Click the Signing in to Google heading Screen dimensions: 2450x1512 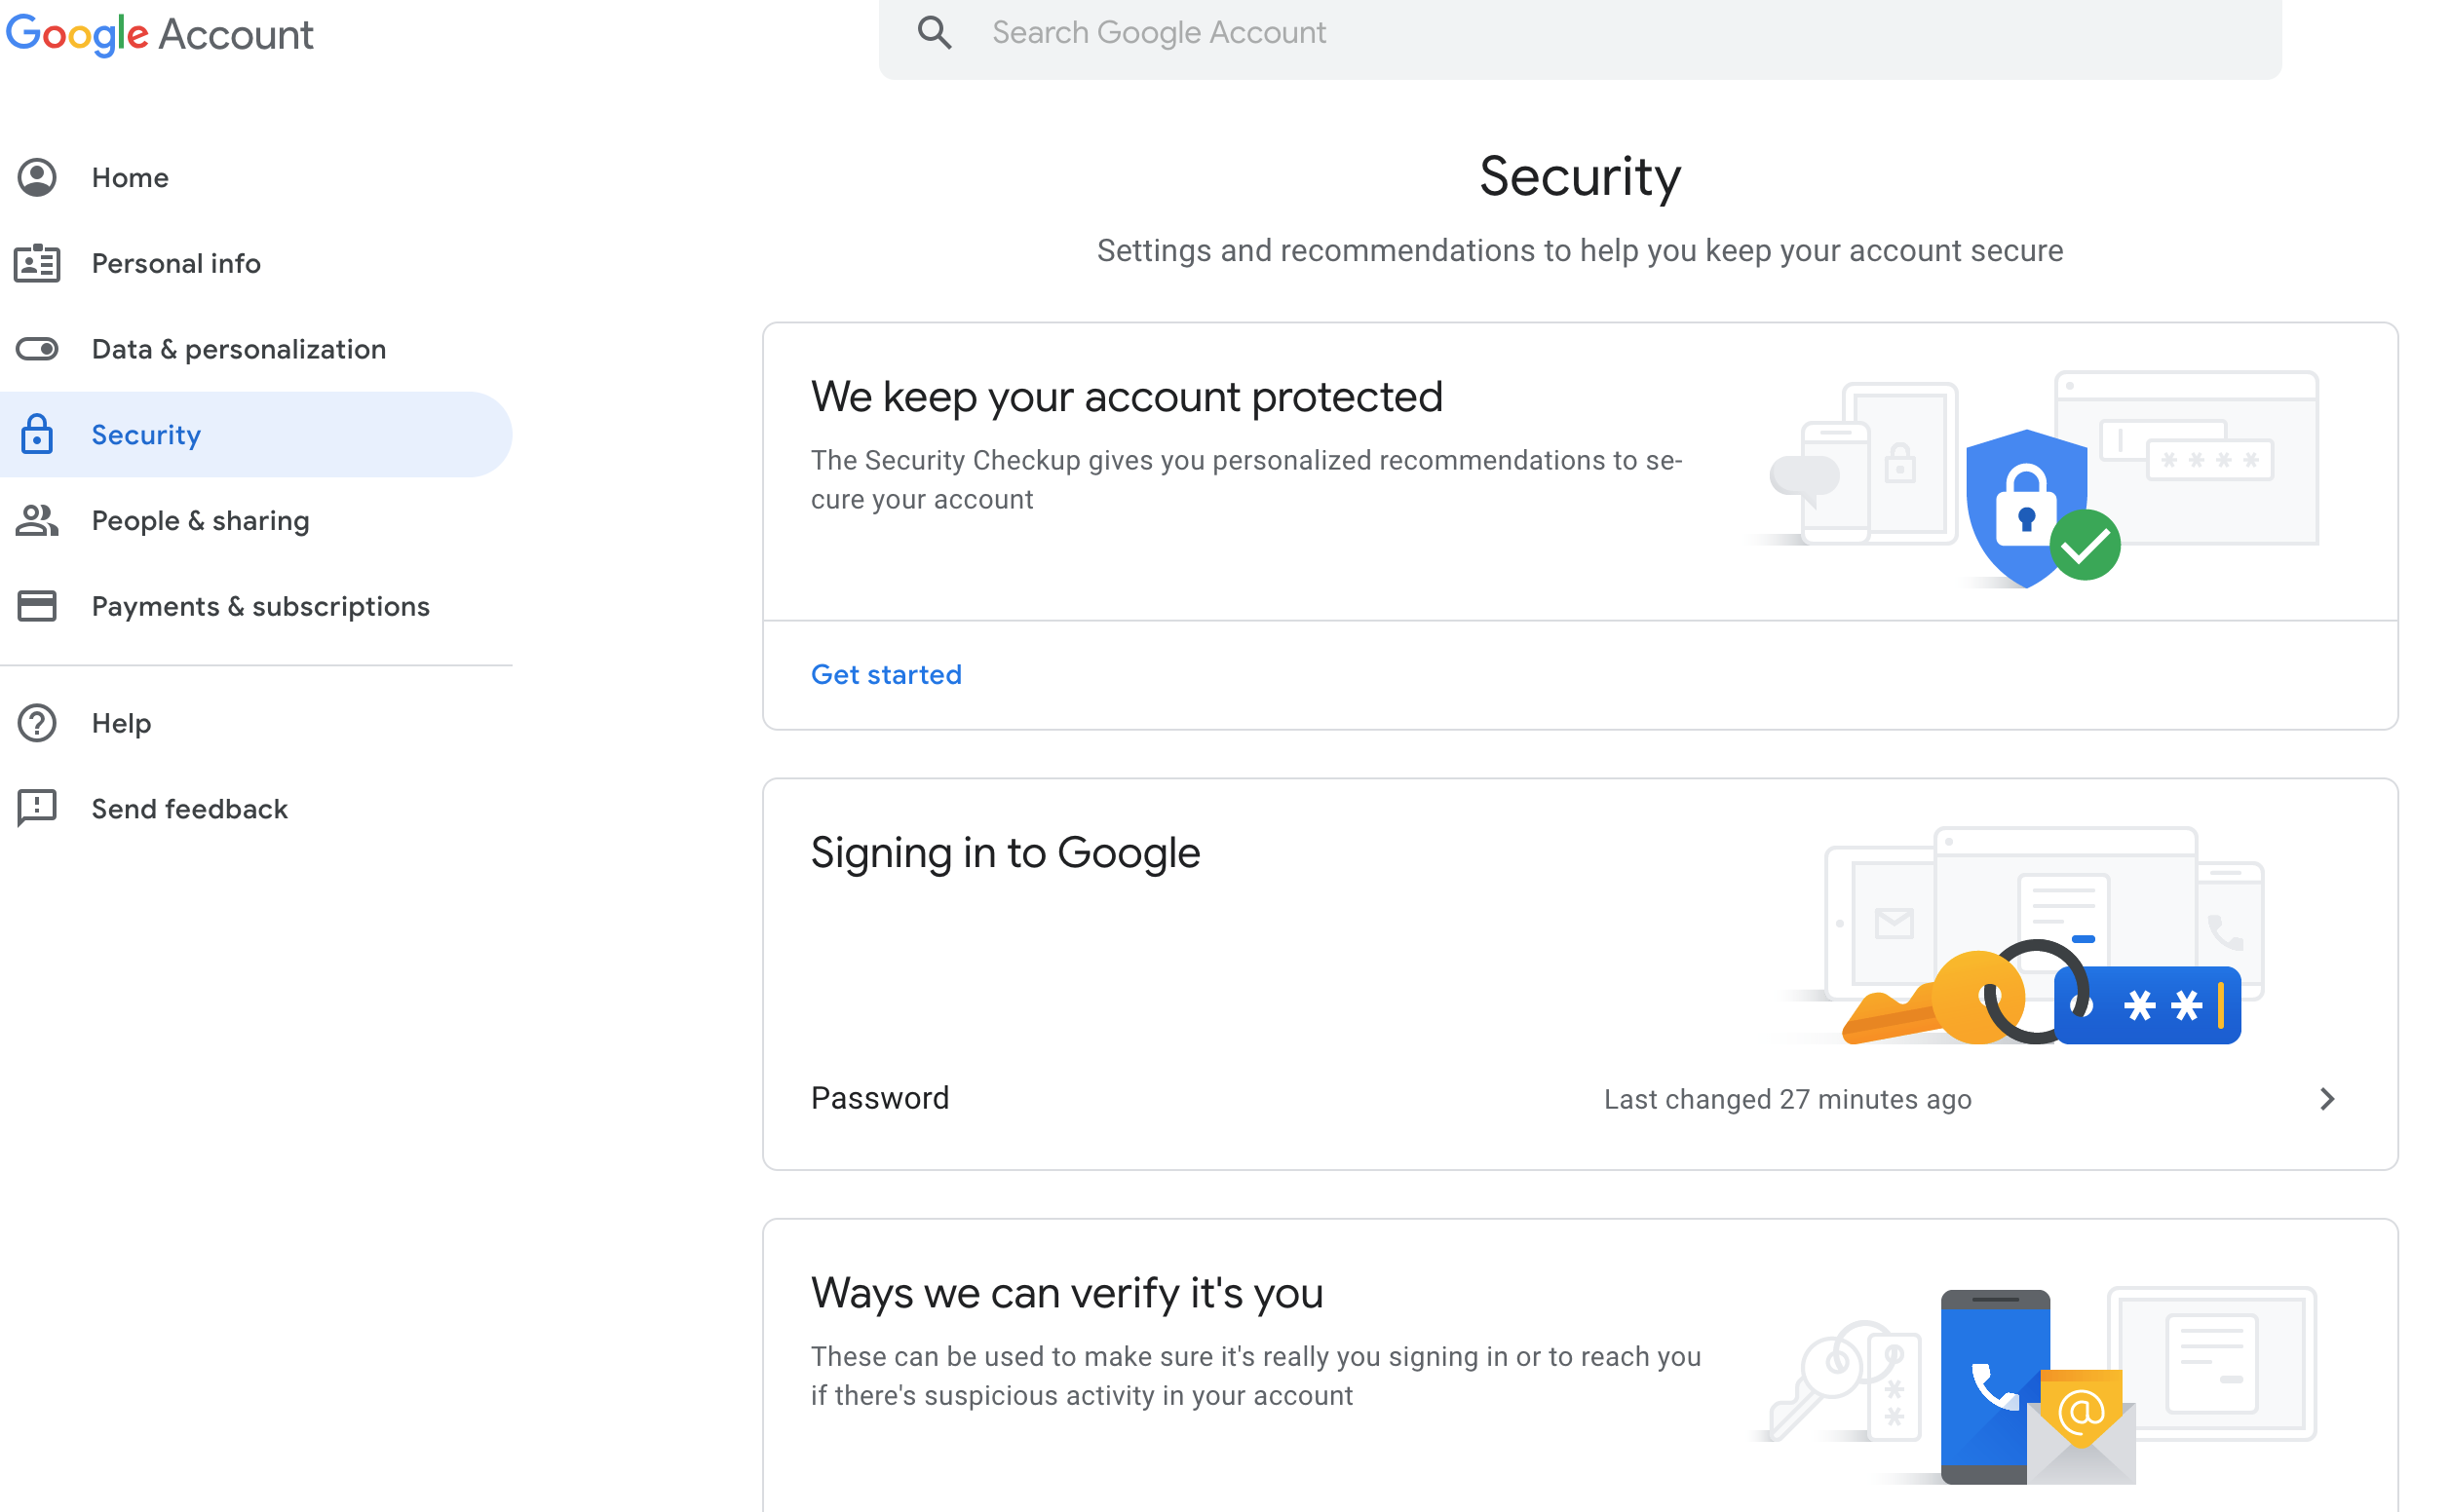(1005, 852)
